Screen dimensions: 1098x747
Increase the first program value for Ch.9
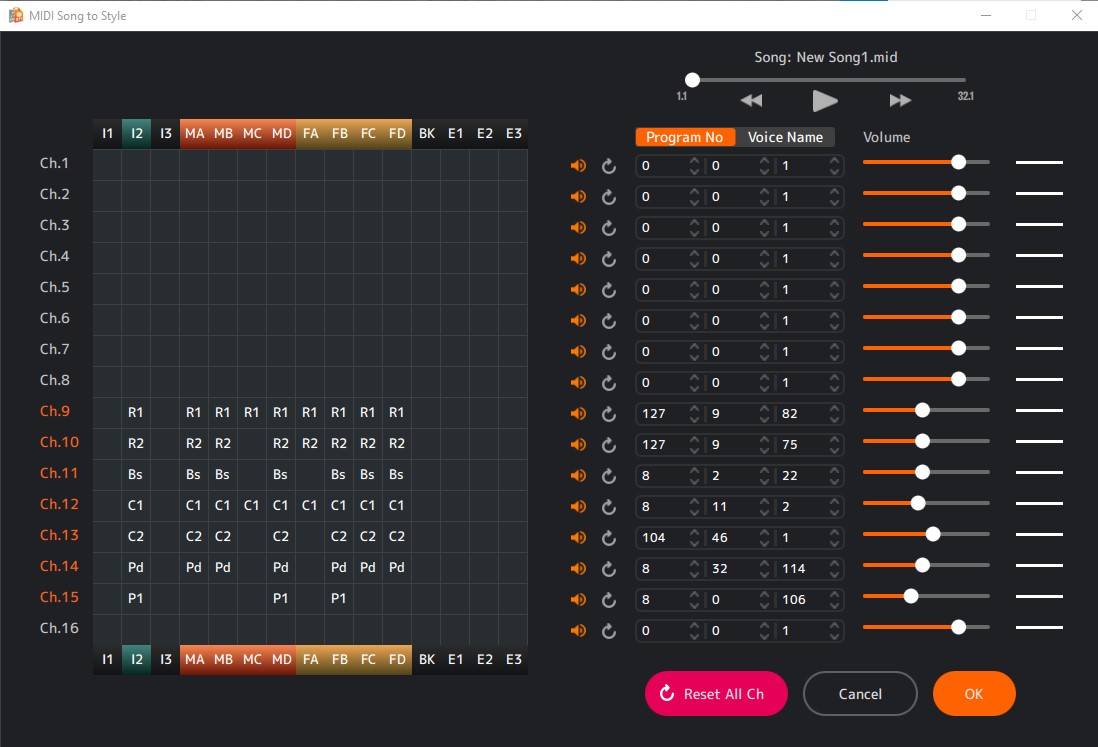point(694,408)
